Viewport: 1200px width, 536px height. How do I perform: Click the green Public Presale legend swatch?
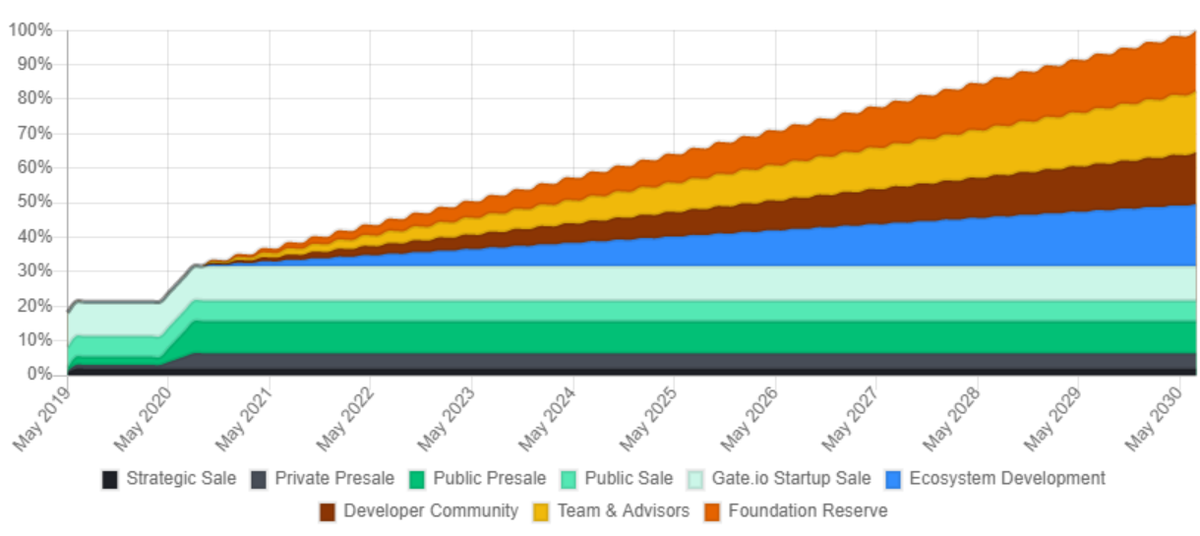click(416, 479)
